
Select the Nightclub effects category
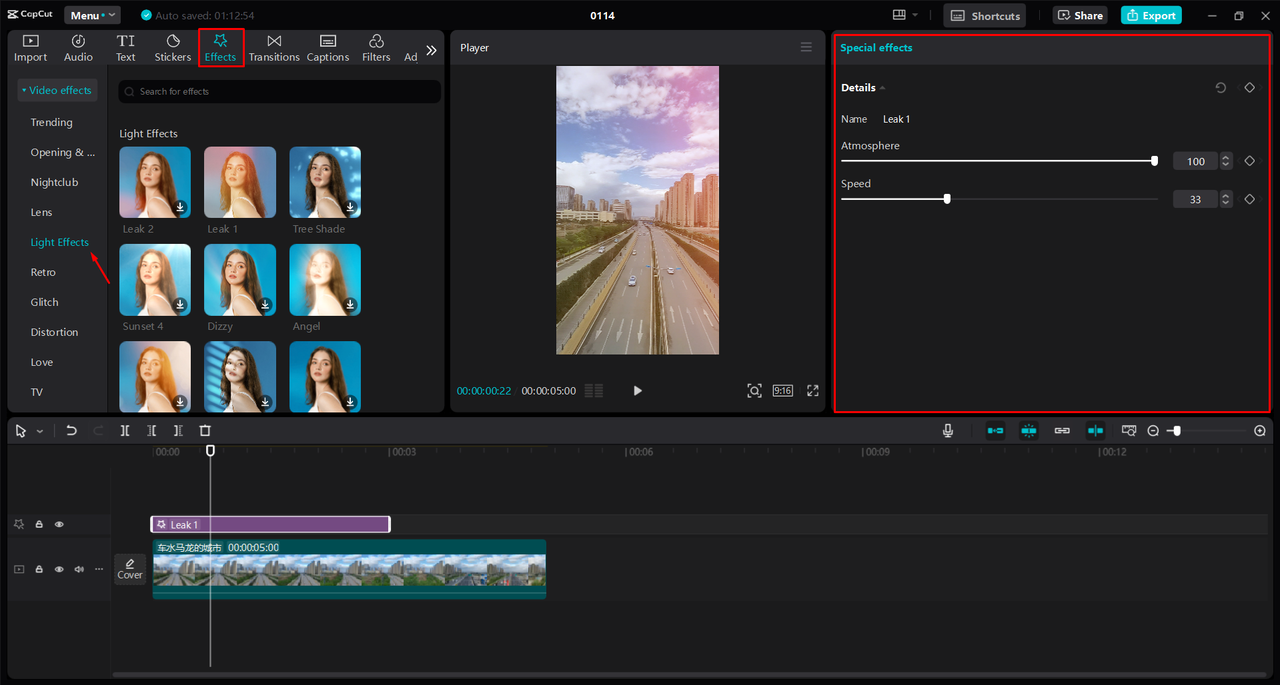[x=54, y=182]
